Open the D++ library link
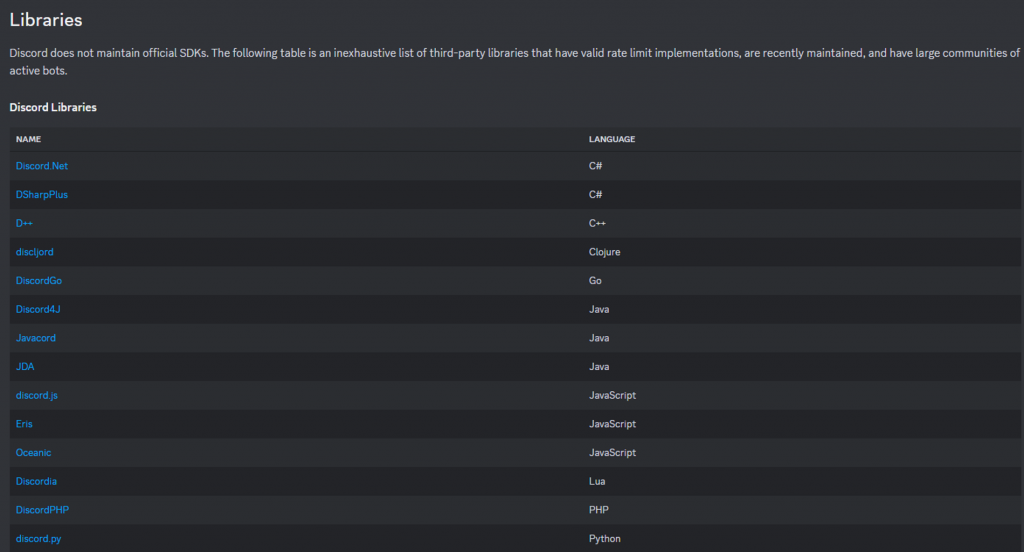This screenshot has height=552, width=1024. coord(24,223)
